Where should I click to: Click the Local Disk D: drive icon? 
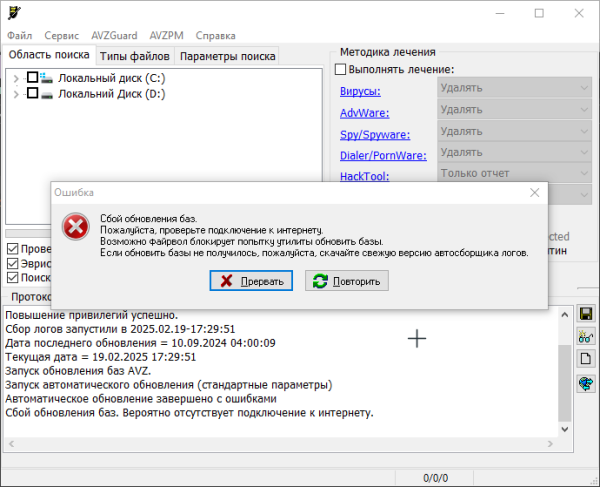click(x=46, y=94)
